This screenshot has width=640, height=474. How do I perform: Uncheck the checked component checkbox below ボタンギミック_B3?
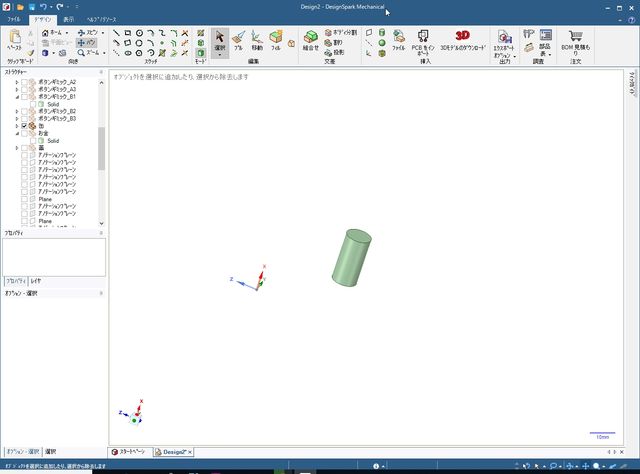pos(24,126)
